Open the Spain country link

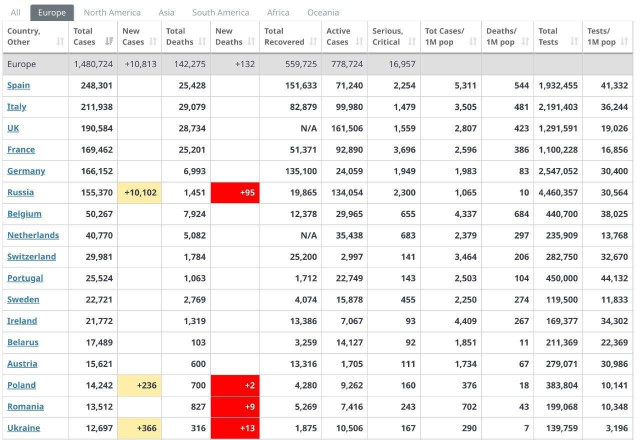(19, 85)
